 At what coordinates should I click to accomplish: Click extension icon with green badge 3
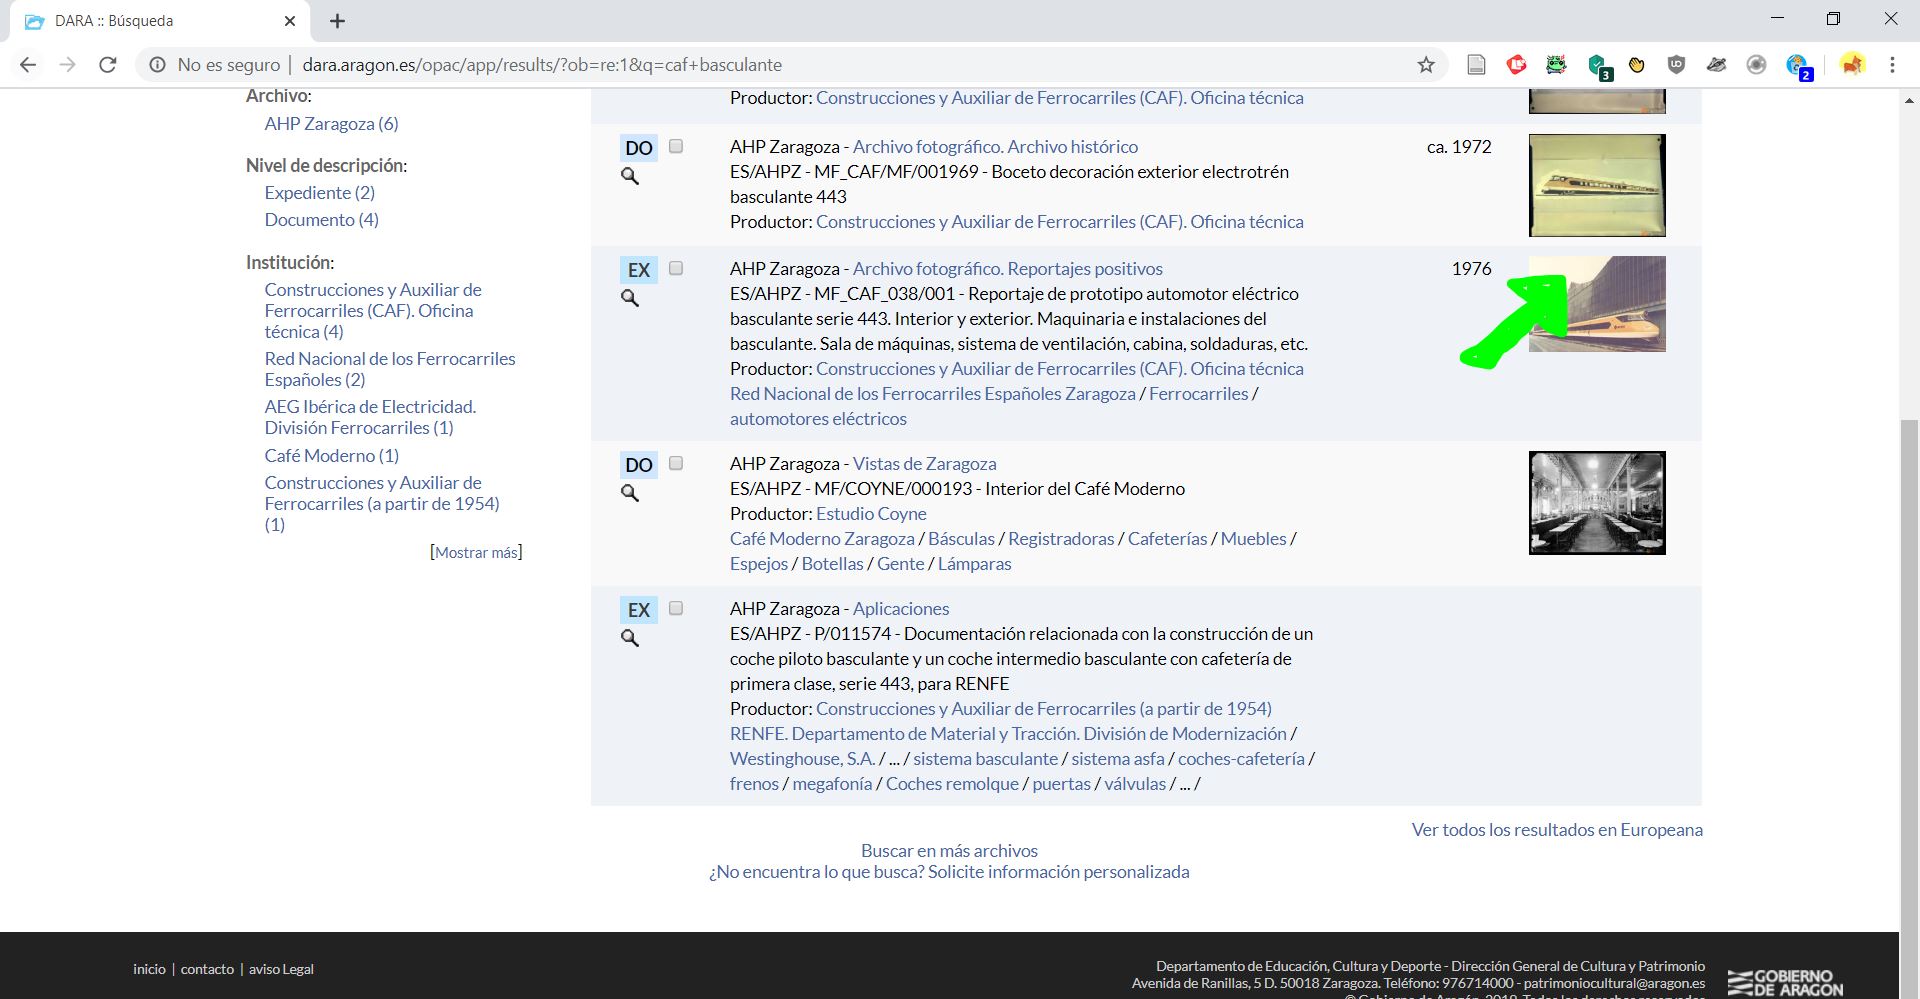[1599, 67]
